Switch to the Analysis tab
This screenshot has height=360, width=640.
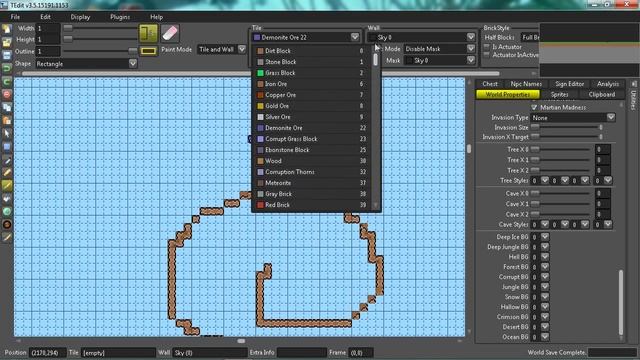pyautogui.click(x=608, y=84)
